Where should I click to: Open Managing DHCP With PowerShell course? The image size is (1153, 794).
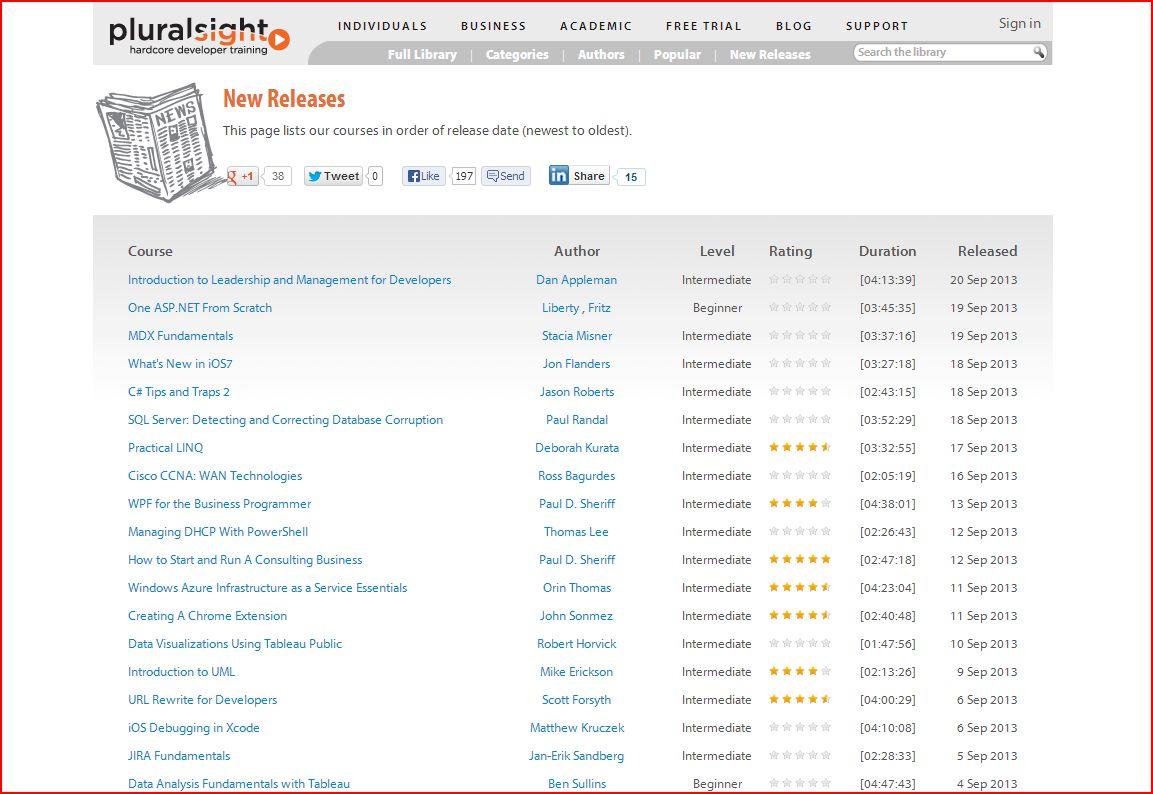click(x=218, y=532)
